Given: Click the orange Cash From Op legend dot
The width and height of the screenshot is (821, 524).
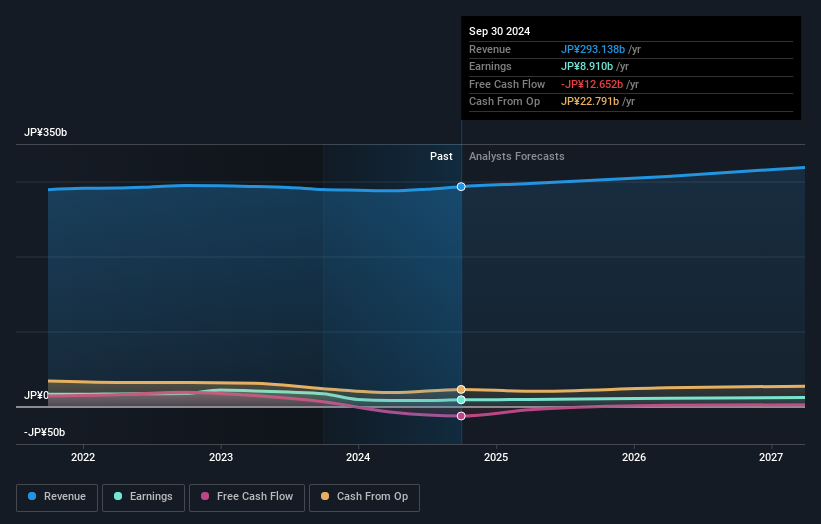Looking at the screenshot, I should [325, 496].
